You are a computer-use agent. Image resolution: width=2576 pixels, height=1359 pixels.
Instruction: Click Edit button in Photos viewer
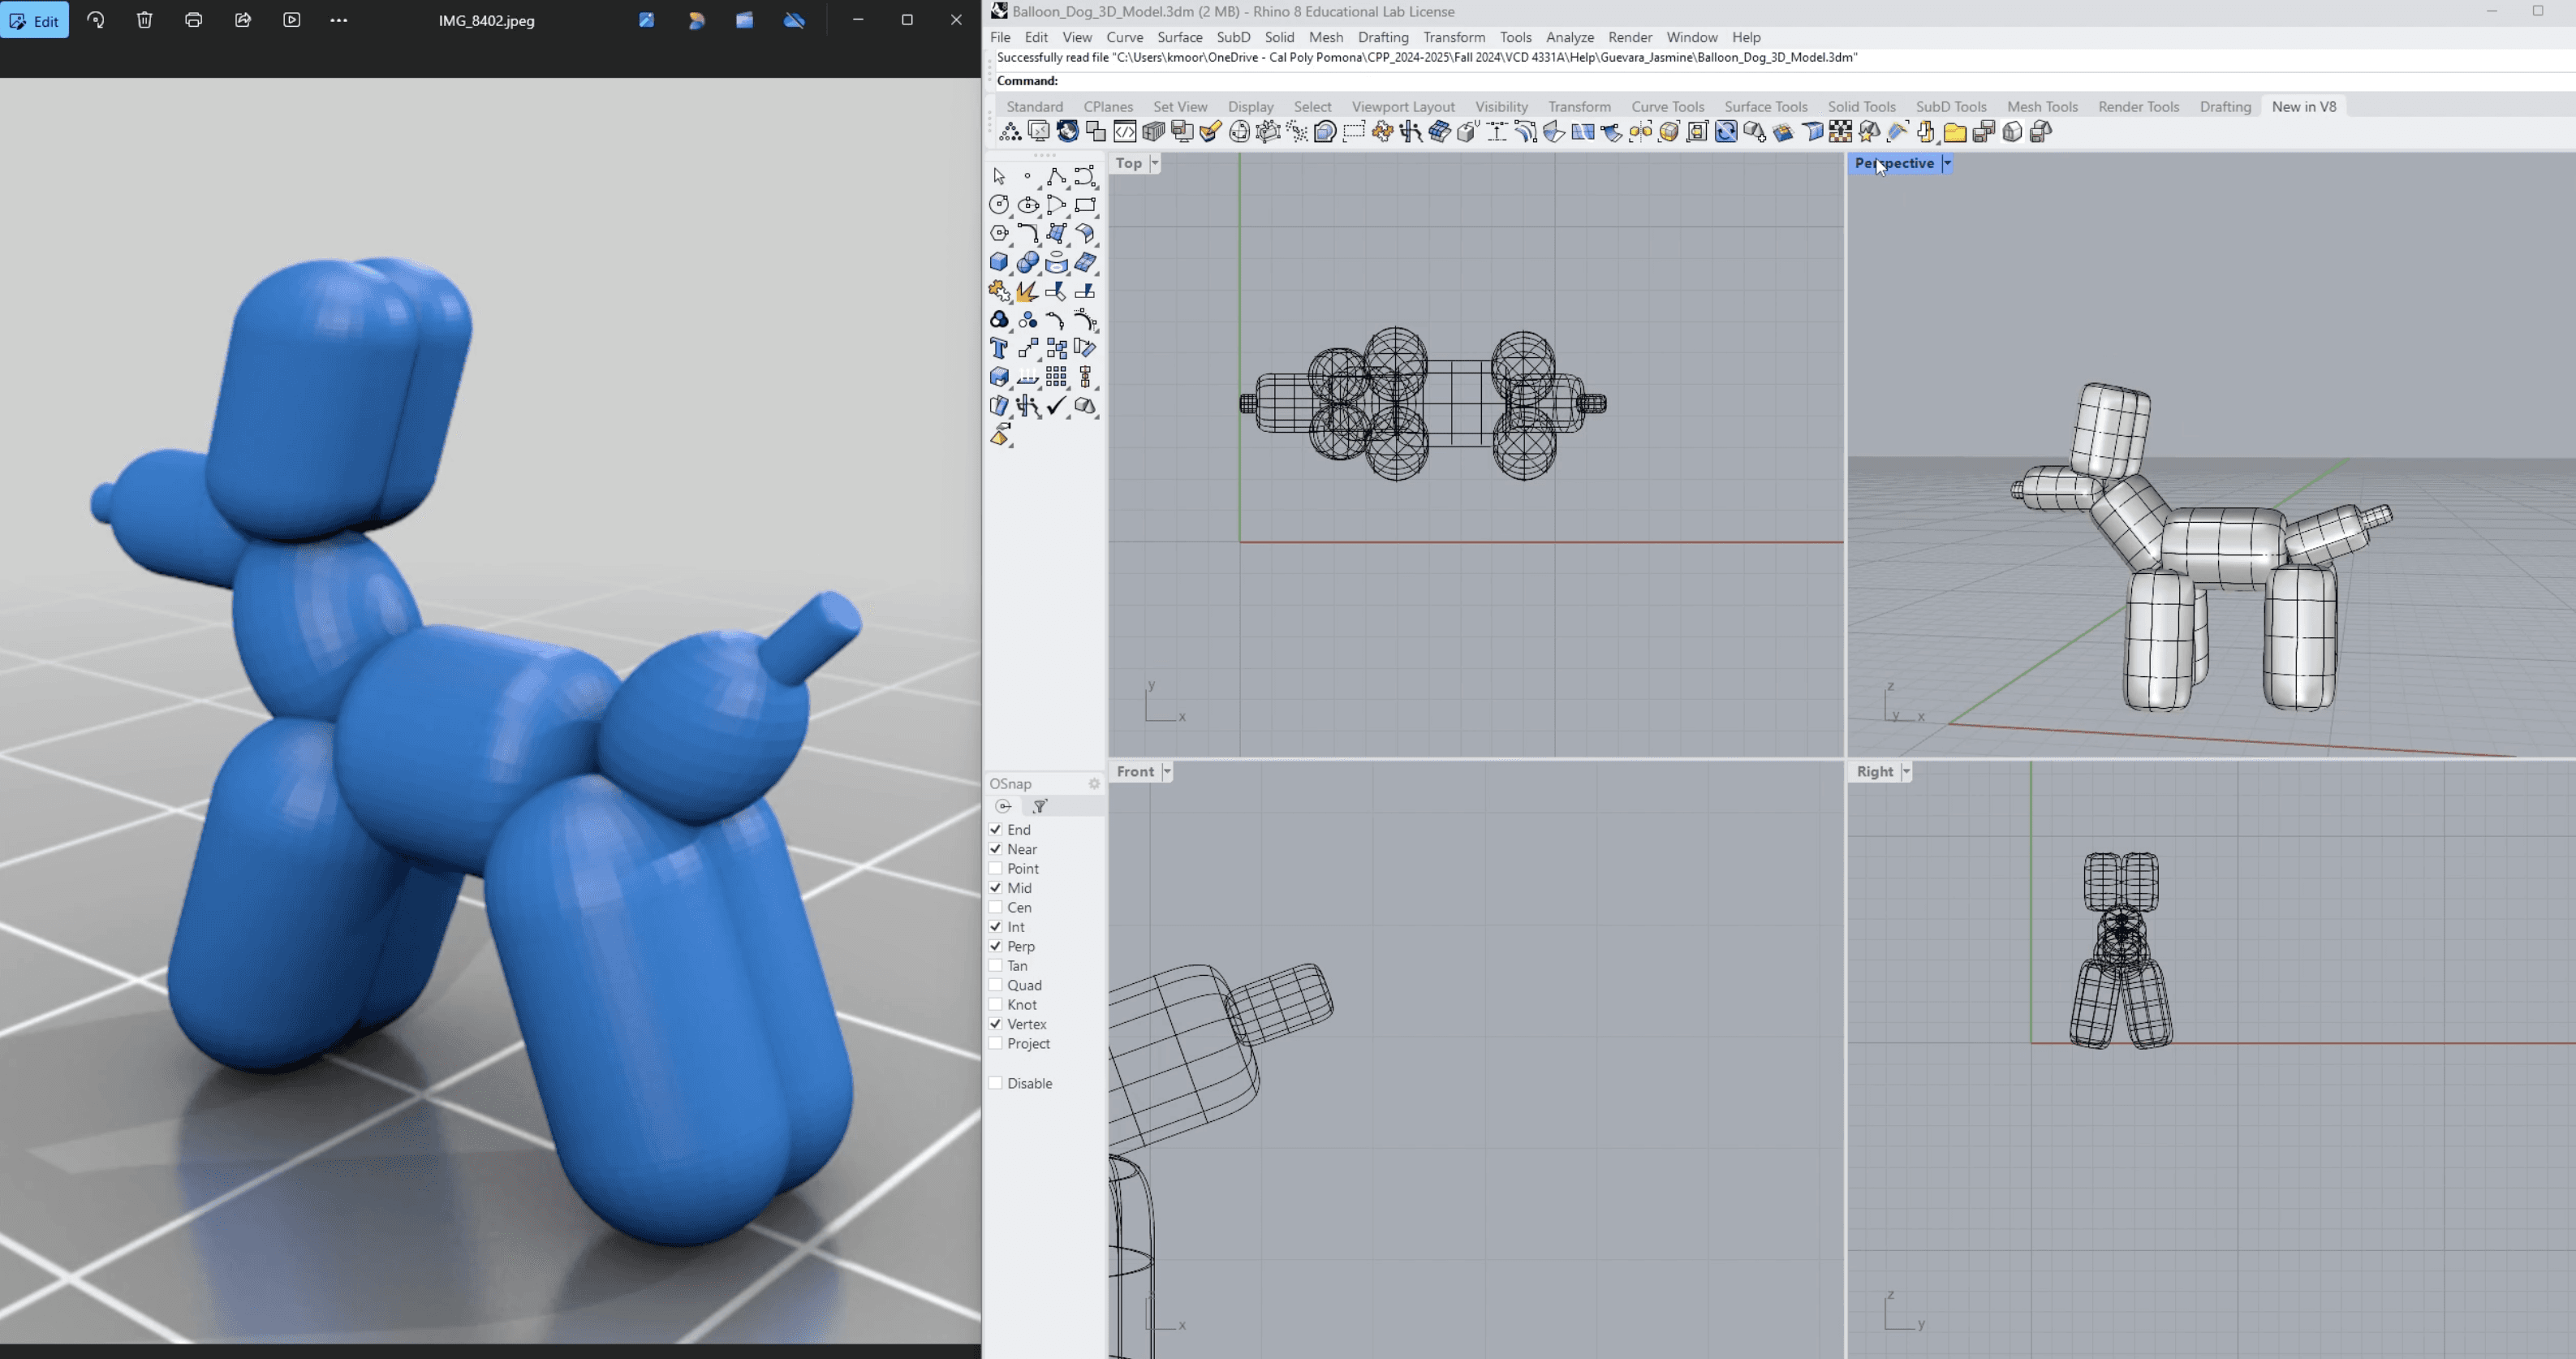coord(35,20)
